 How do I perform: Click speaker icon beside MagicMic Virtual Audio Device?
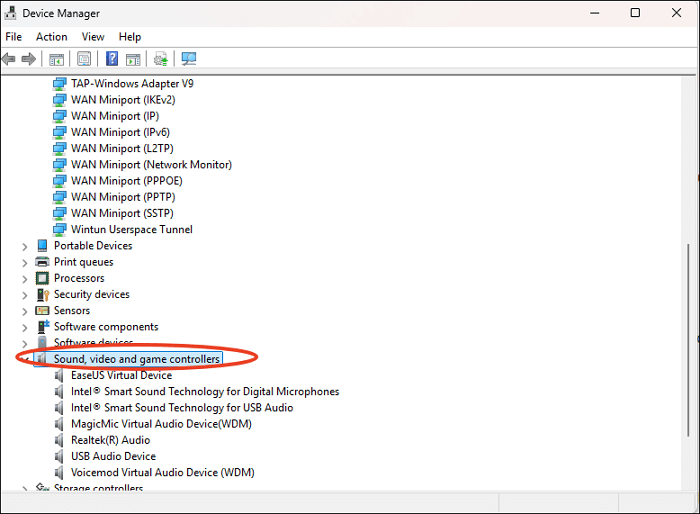point(59,424)
